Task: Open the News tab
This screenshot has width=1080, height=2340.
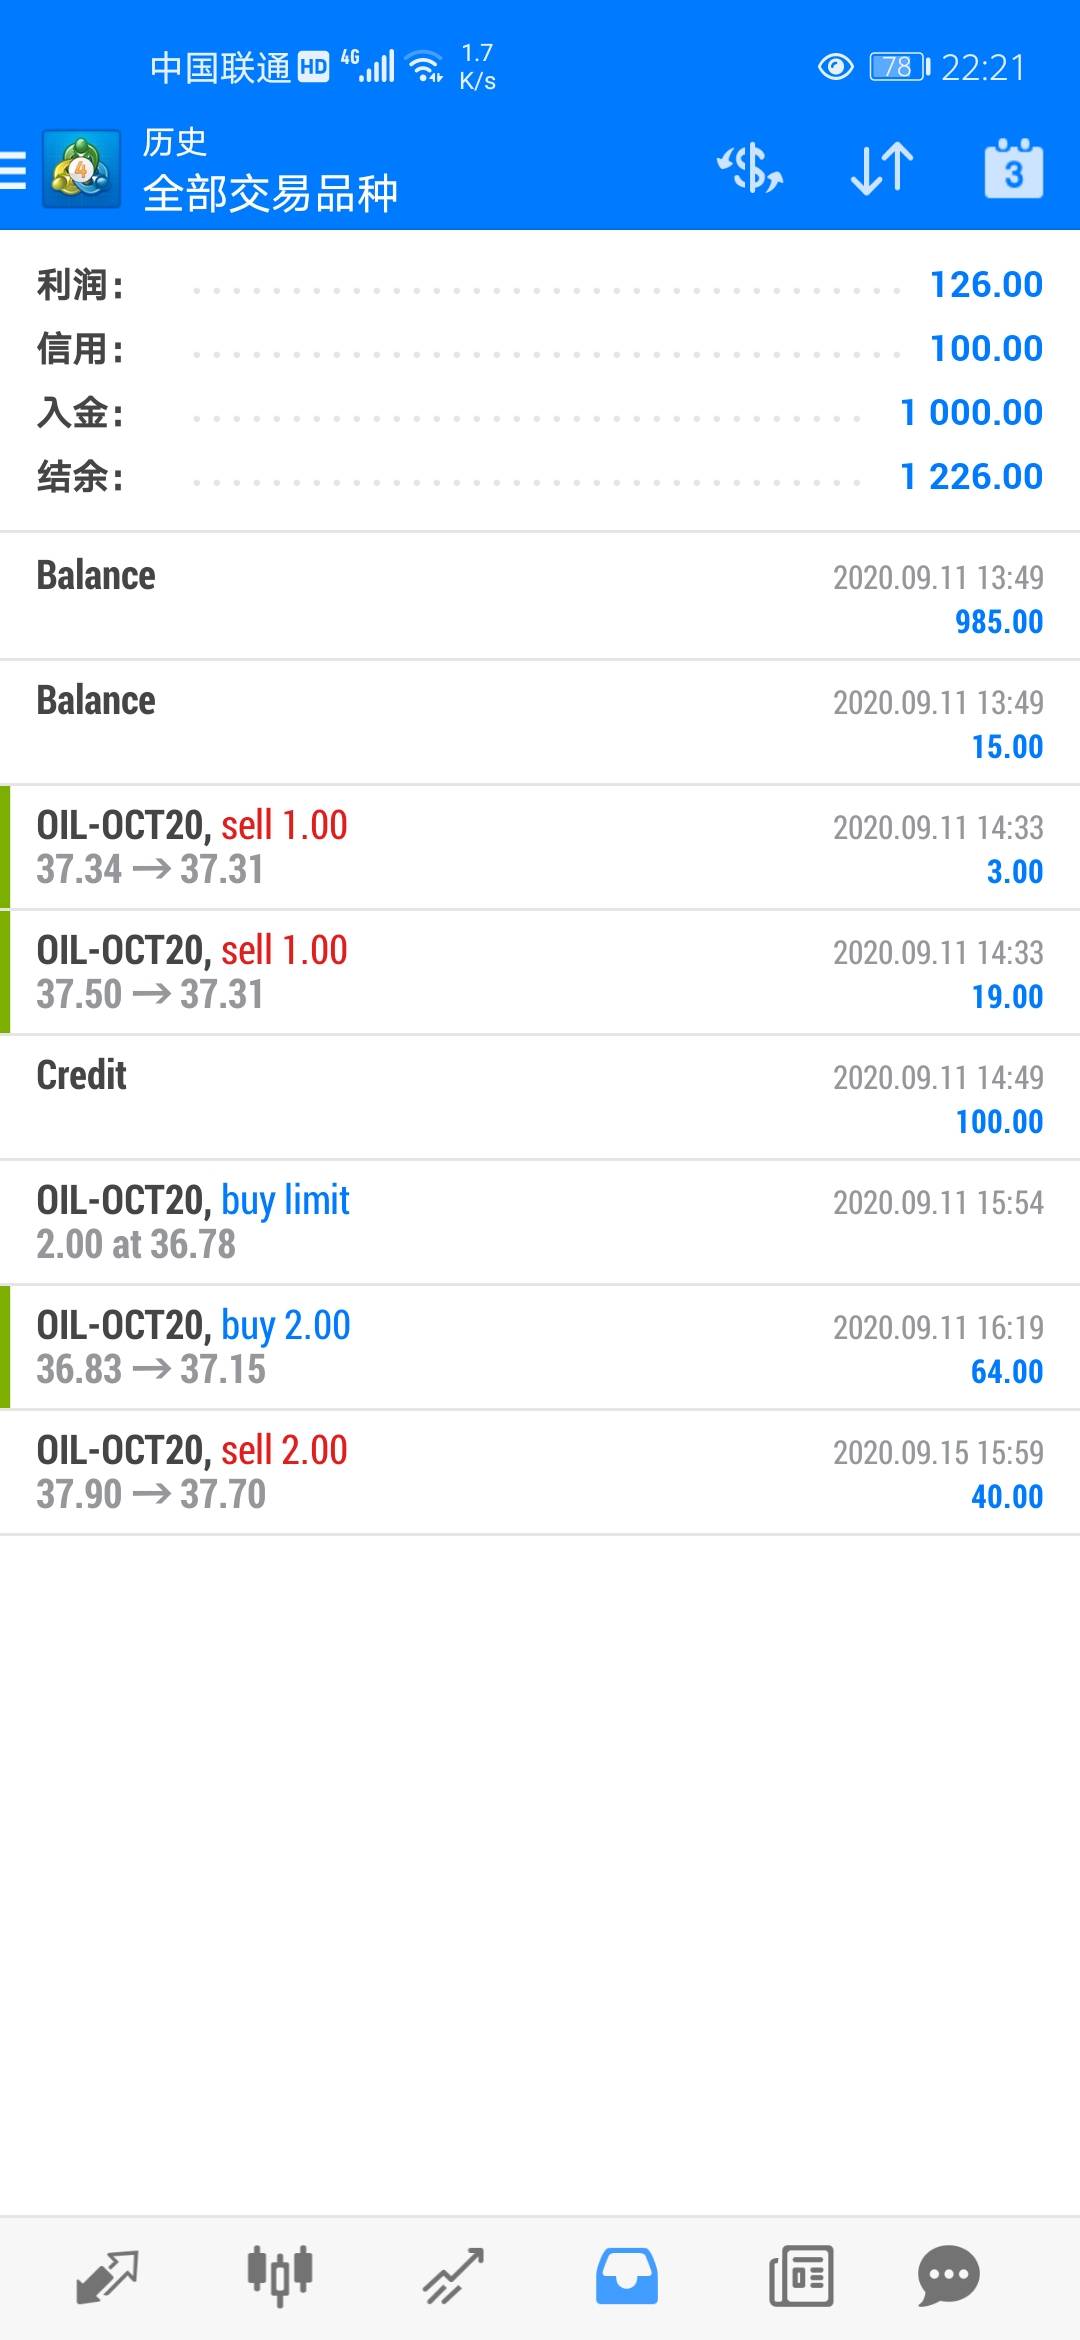Action: pyautogui.click(x=801, y=2276)
